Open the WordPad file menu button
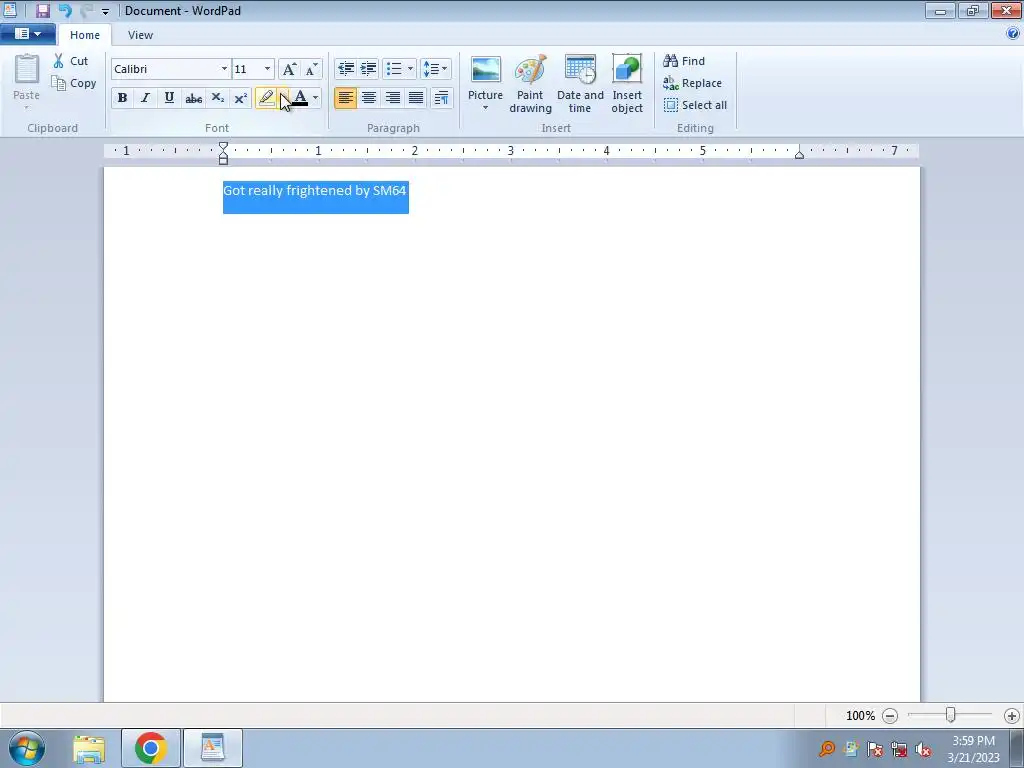 click(27, 33)
